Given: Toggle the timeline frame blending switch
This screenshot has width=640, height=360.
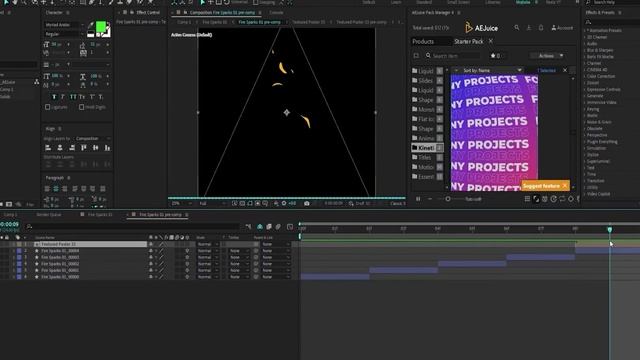Looking at the screenshot, I should (269, 227).
